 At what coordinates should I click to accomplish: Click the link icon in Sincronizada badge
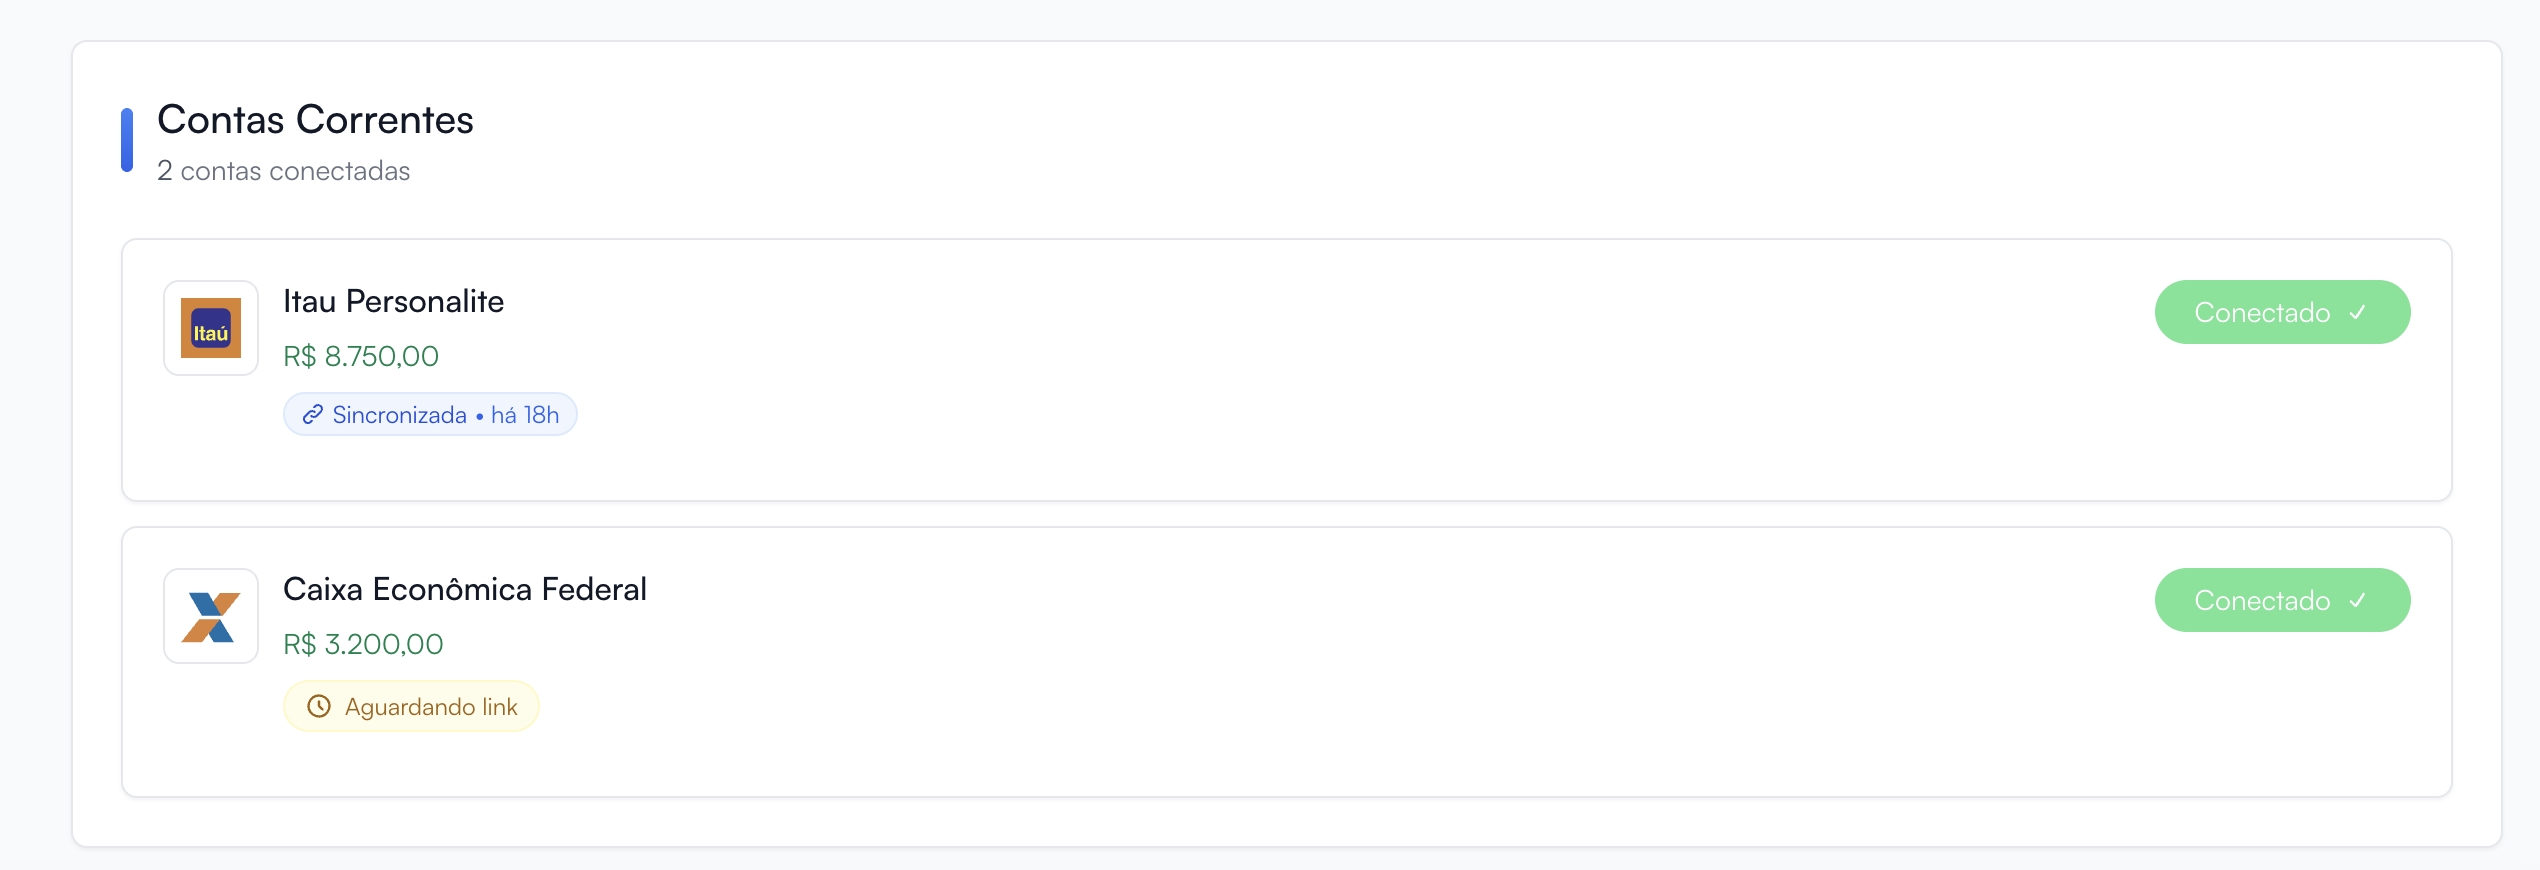pyautogui.click(x=313, y=415)
